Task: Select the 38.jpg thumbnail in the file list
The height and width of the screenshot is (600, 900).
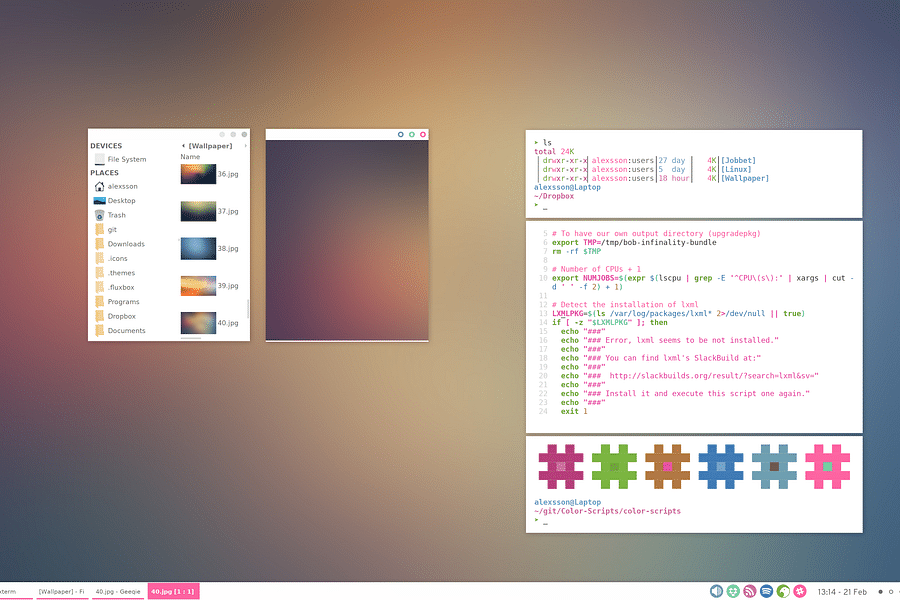Action: coord(197,246)
